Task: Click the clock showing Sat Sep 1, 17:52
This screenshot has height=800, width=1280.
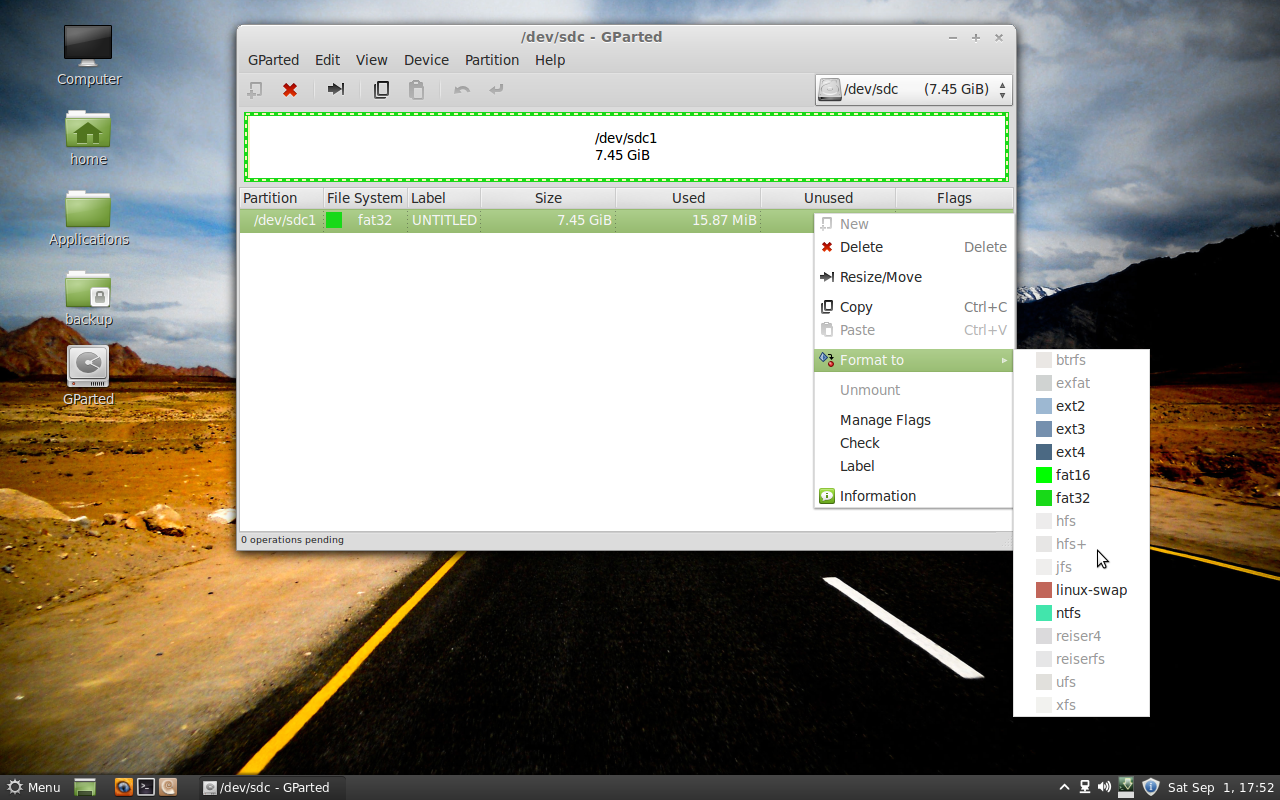Action: (x=1221, y=787)
